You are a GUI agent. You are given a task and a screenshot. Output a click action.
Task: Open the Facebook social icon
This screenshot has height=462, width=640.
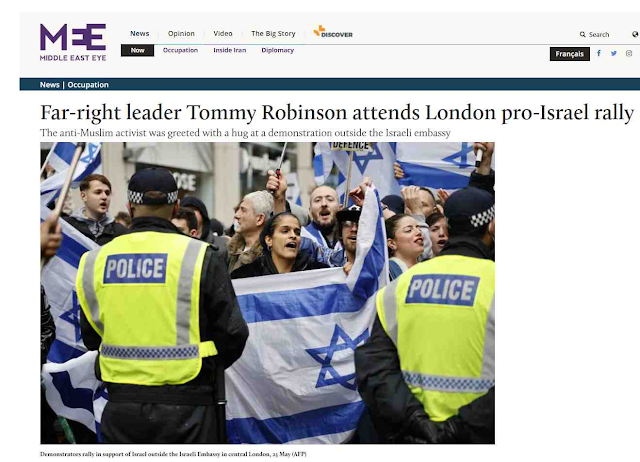tap(599, 53)
